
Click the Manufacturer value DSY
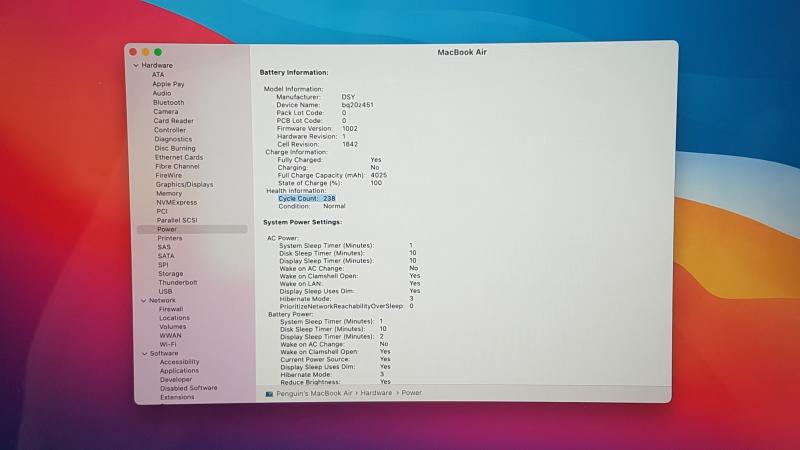tap(348, 96)
